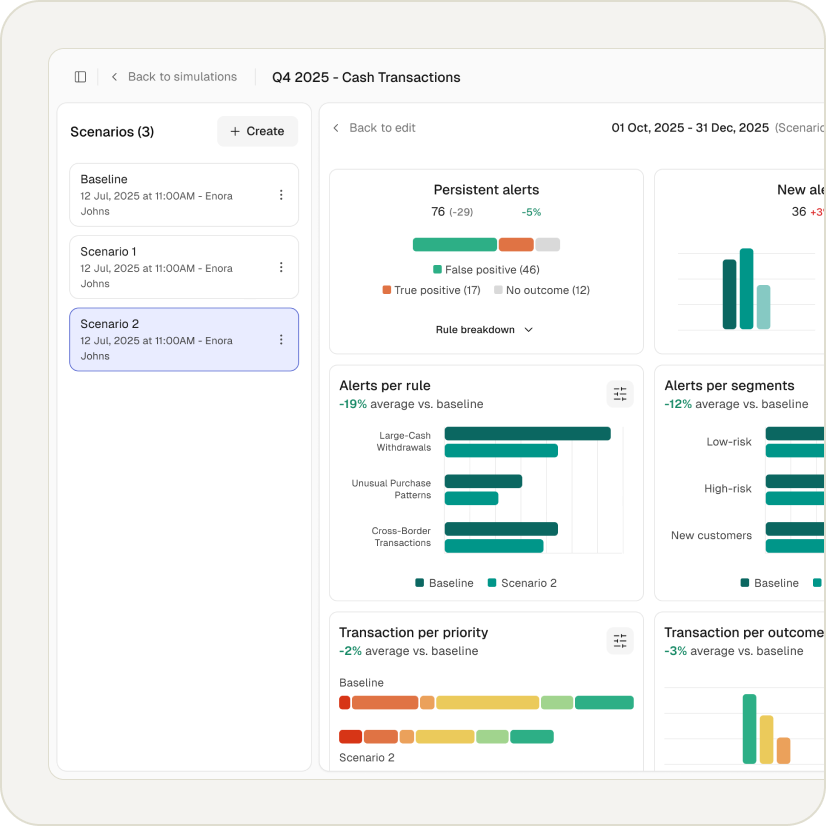Click the -2% average vs. baseline text
826x826 pixels.
[409, 651]
